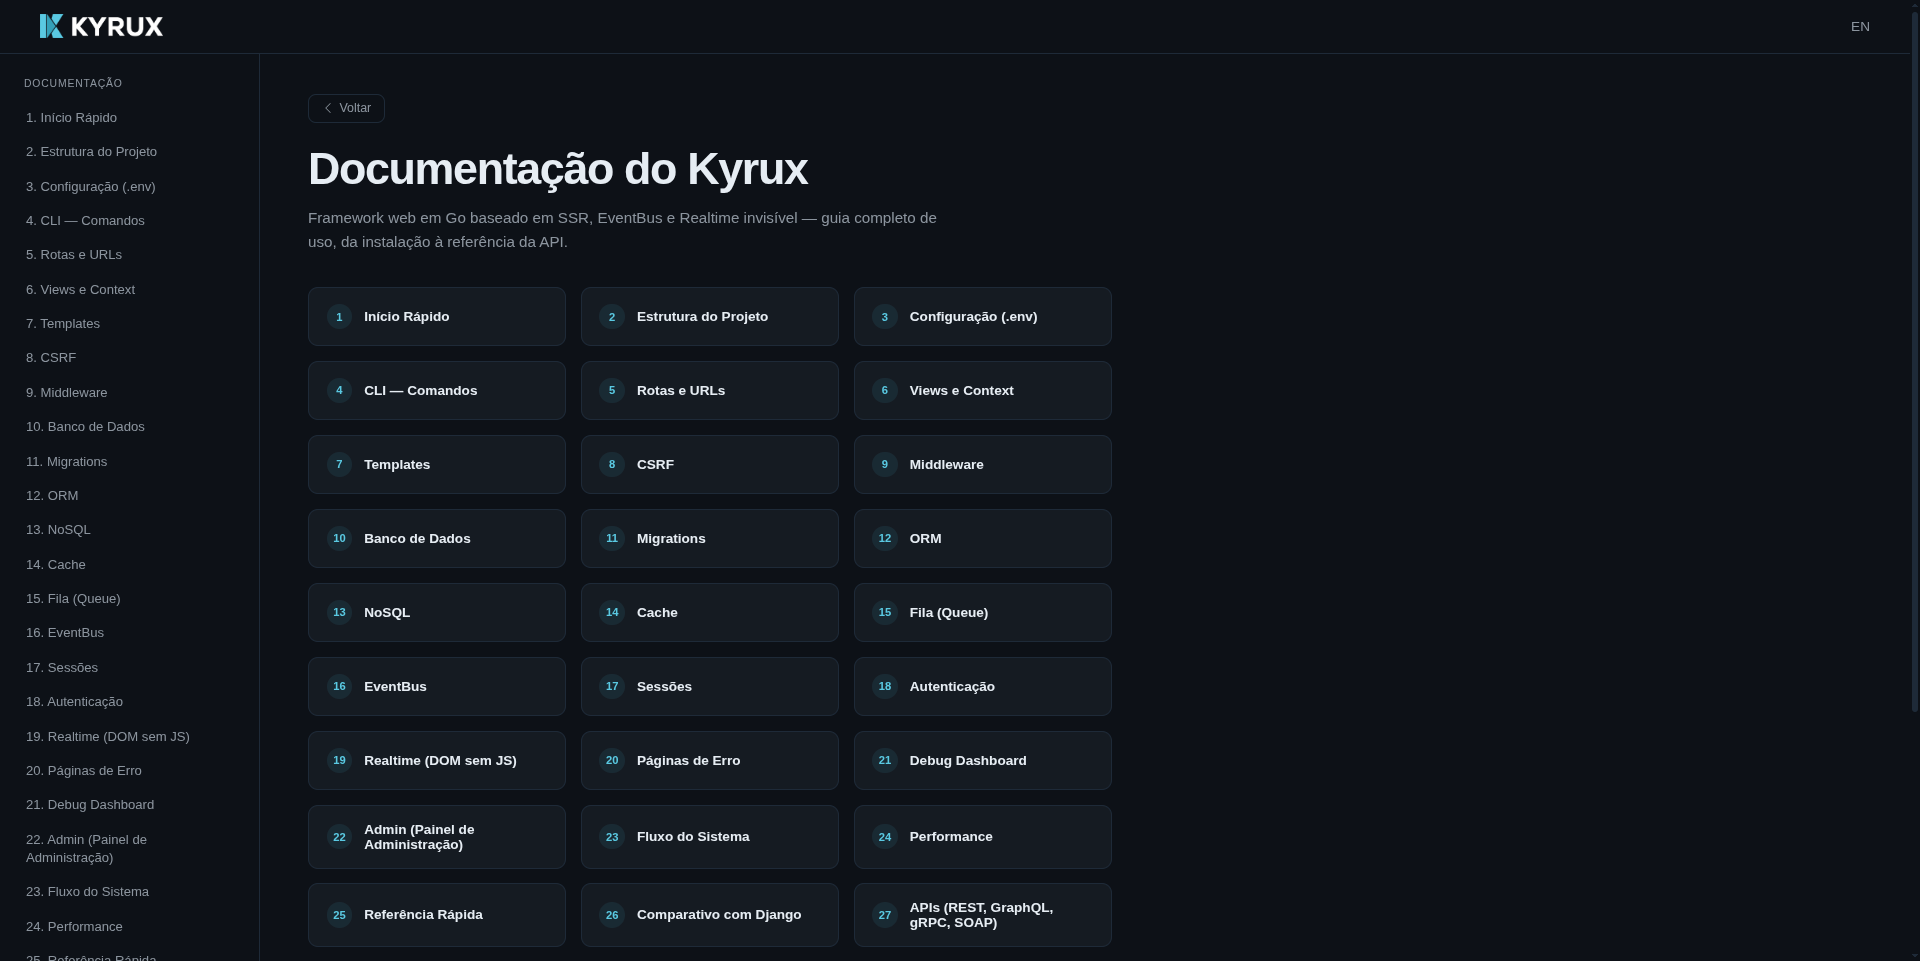Open the Configuração (.env) card
This screenshot has height=961, width=1920.
click(x=983, y=317)
